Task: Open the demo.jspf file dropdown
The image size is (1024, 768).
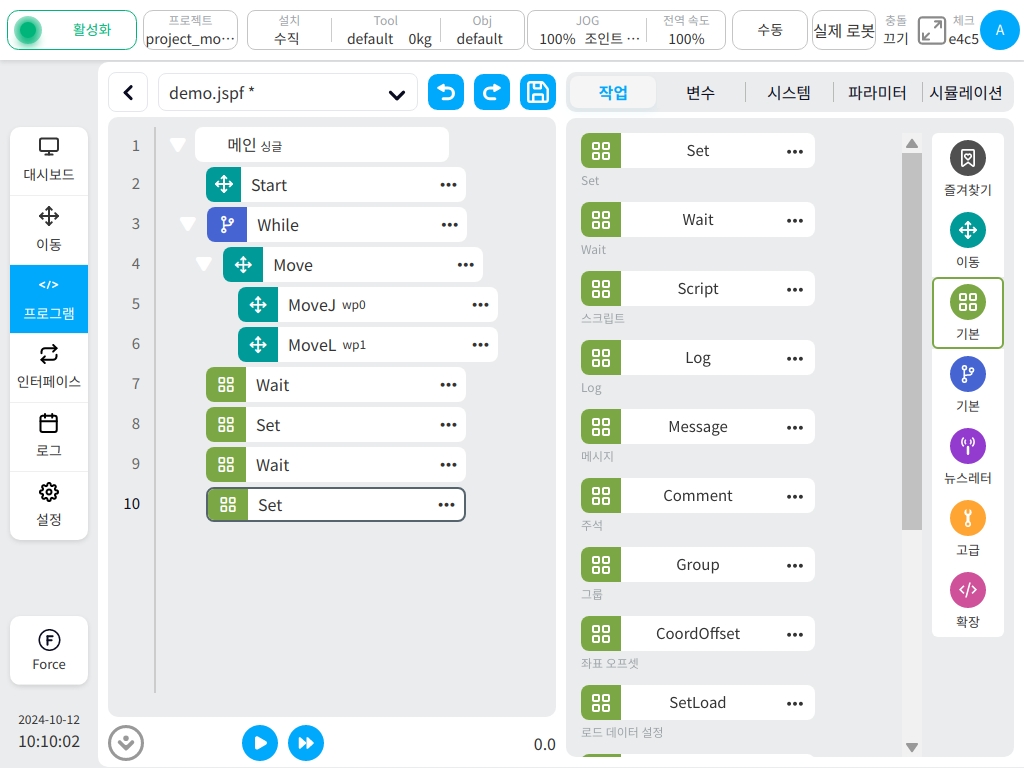Action: (x=287, y=93)
